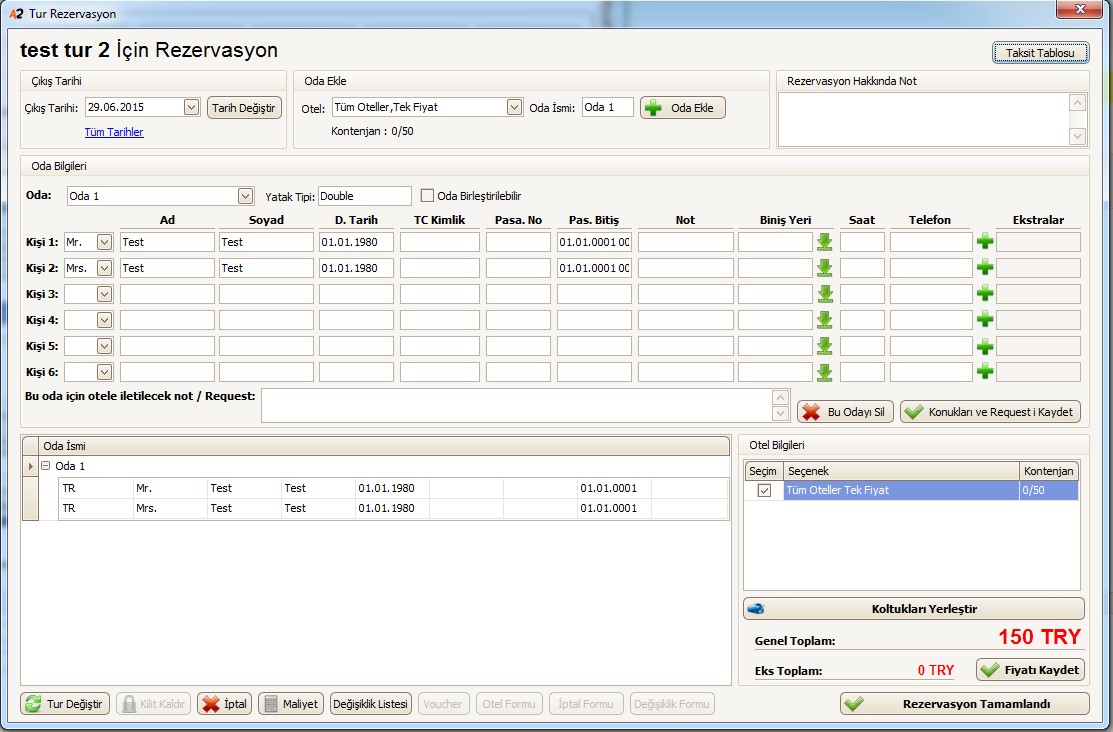Click the green arrow beside Kişi 6 Biniş Yeri
1113x732 pixels.
click(x=824, y=372)
